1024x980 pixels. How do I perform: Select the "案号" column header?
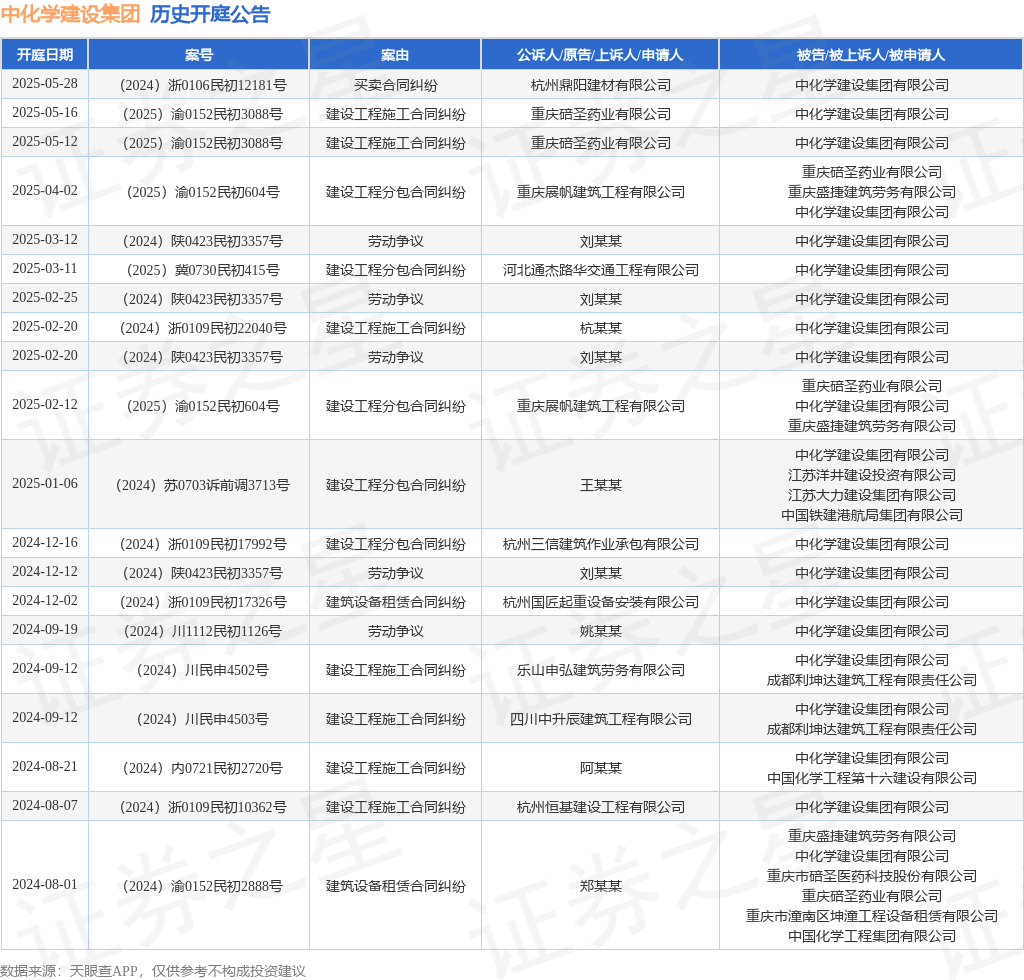tap(199, 55)
